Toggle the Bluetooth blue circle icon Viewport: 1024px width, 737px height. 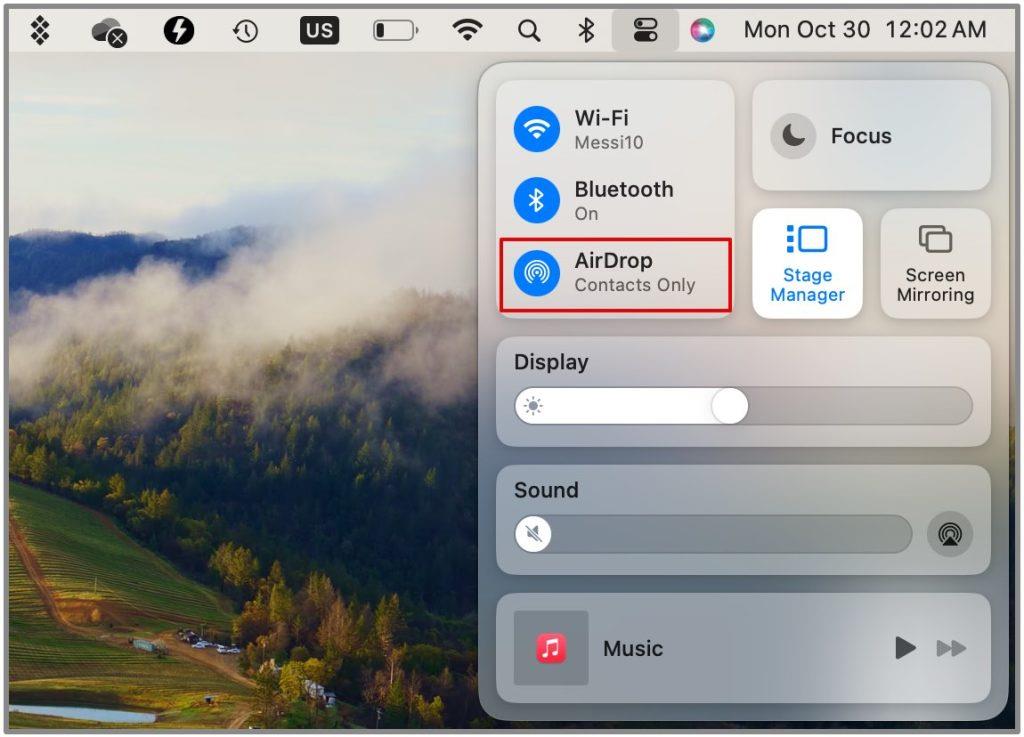click(536, 200)
